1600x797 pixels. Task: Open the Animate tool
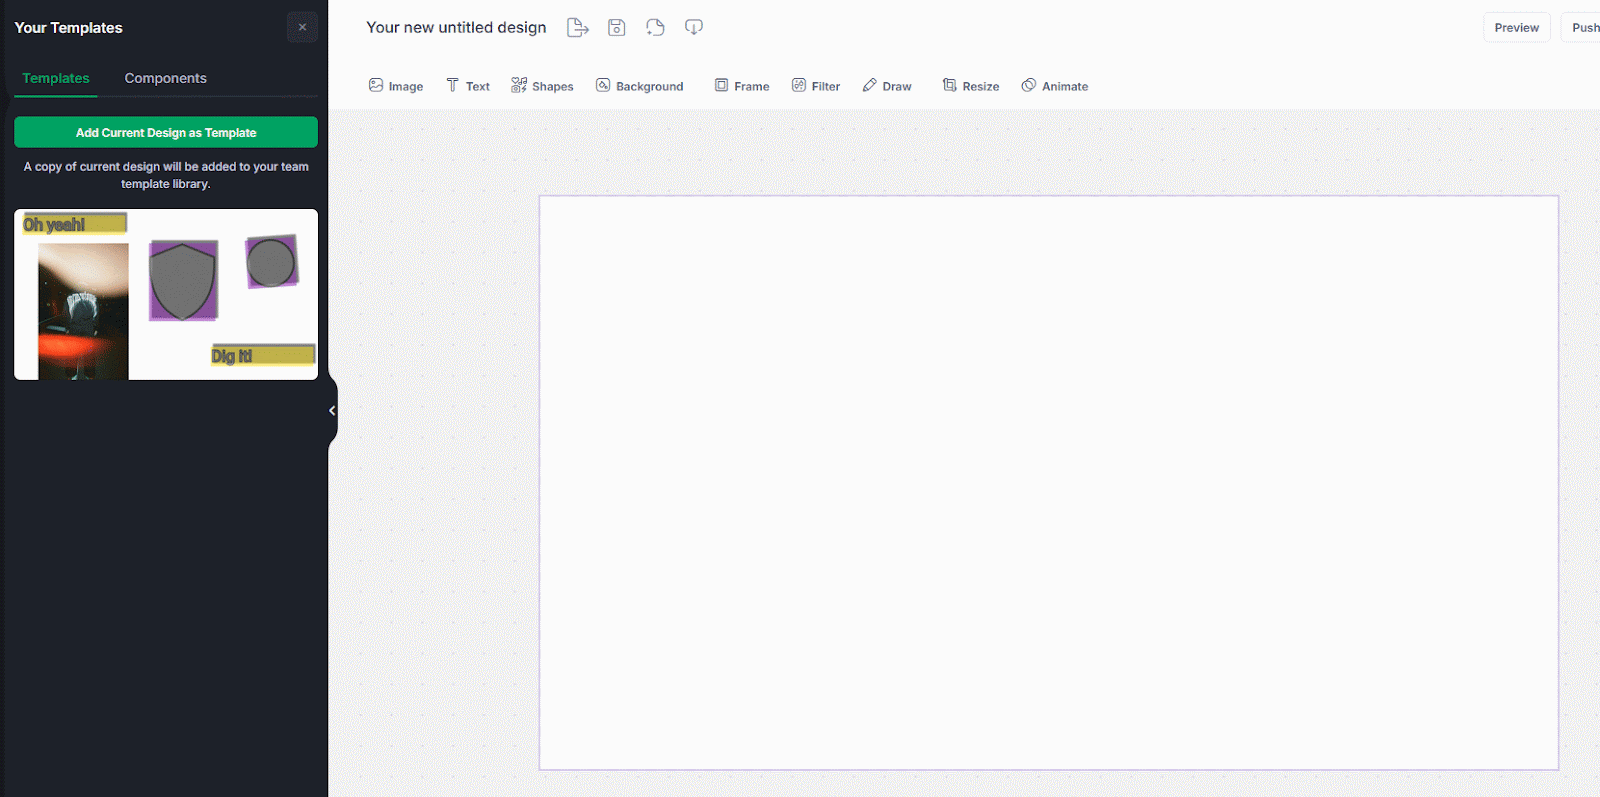1055,86
